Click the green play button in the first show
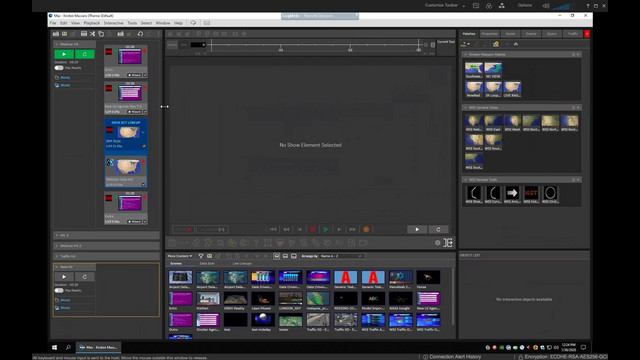The width and height of the screenshot is (640, 360). pos(64,54)
